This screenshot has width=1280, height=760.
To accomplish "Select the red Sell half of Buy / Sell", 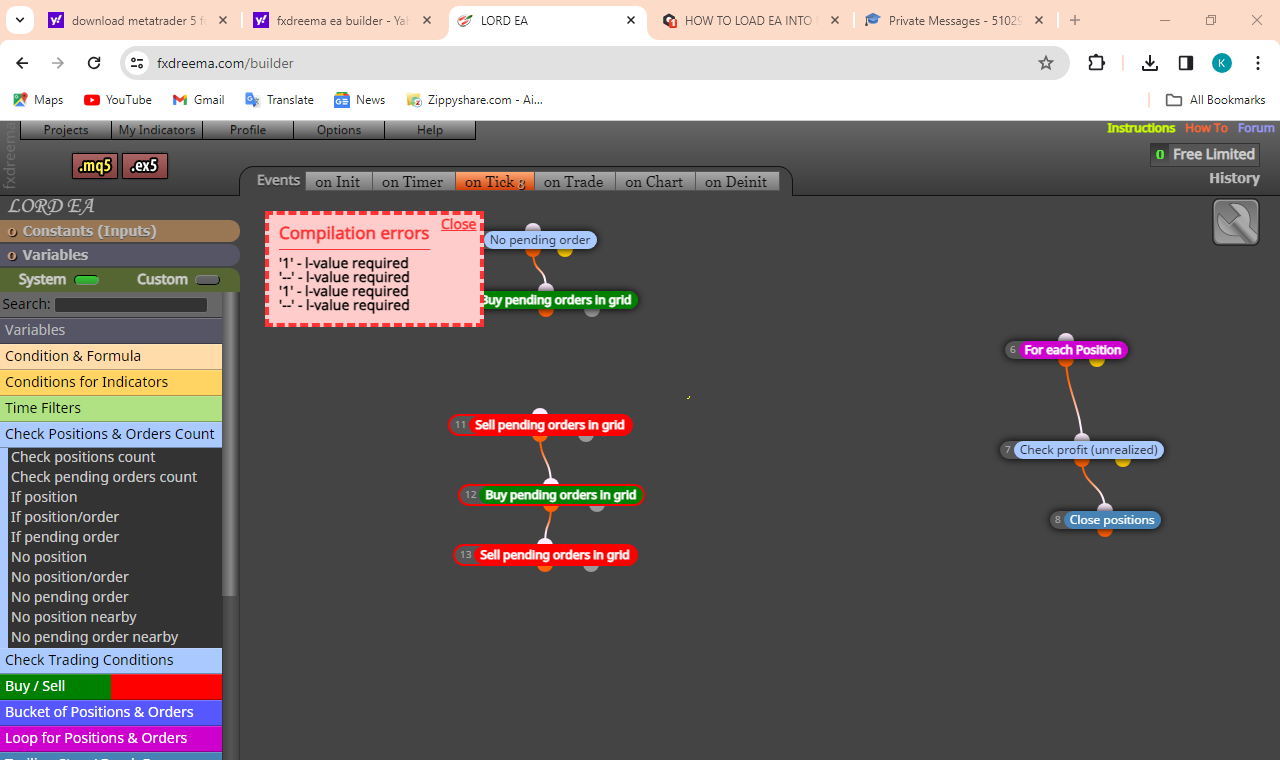I will pos(167,686).
